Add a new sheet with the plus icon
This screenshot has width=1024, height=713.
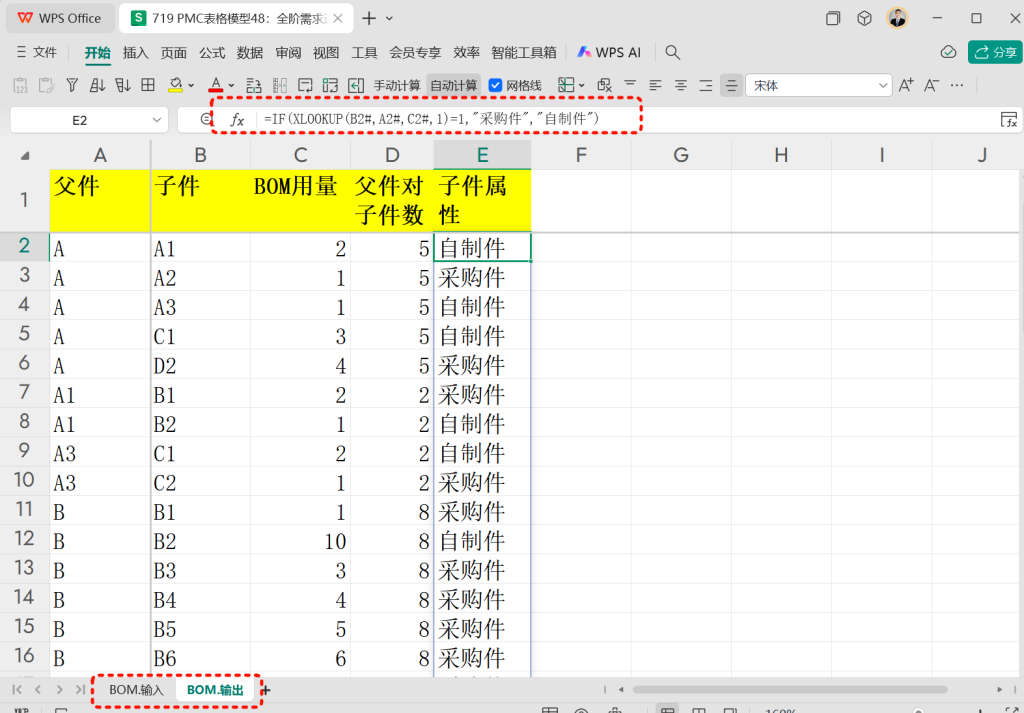(x=265, y=689)
